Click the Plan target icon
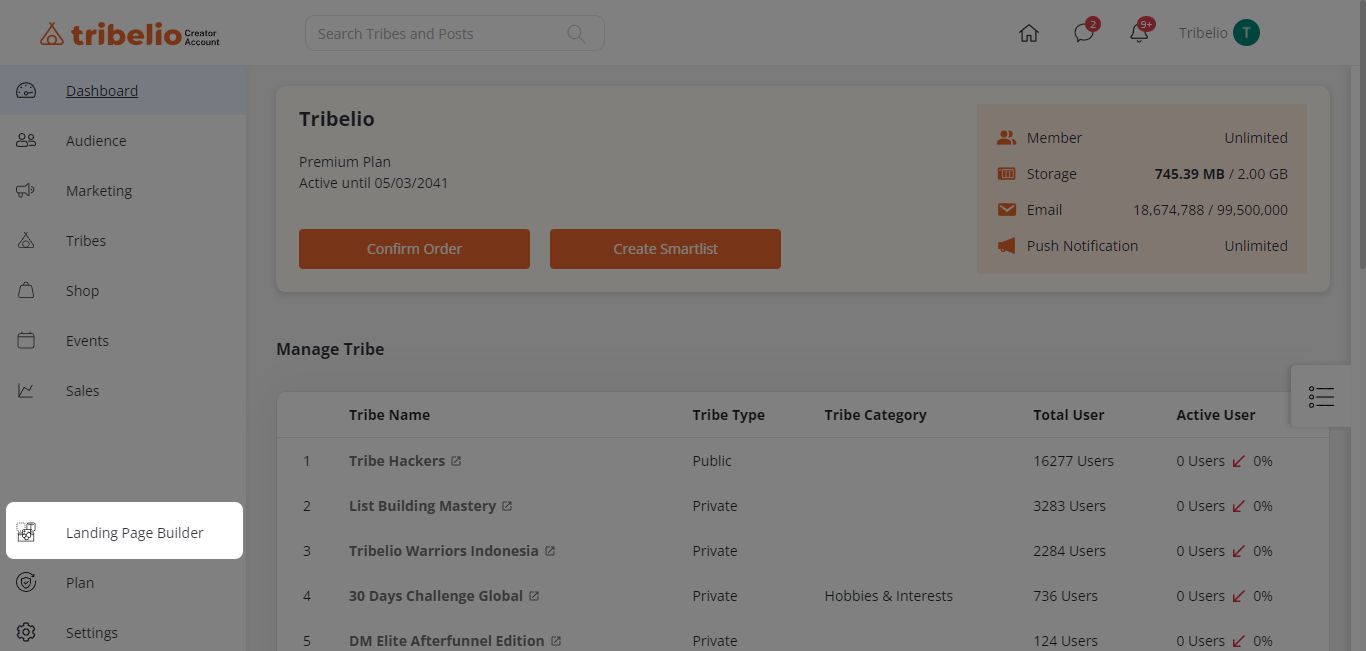Viewport: 1366px width, 651px height. point(26,583)
